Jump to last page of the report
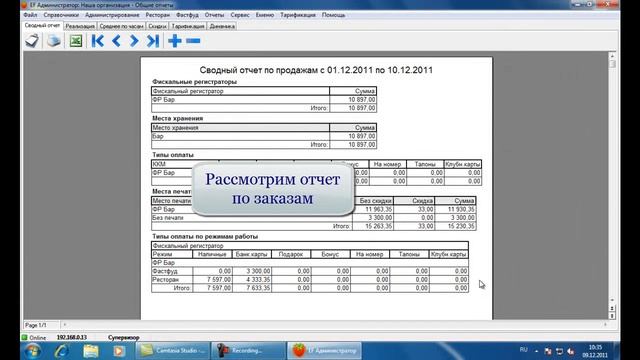 coord(153,41)
